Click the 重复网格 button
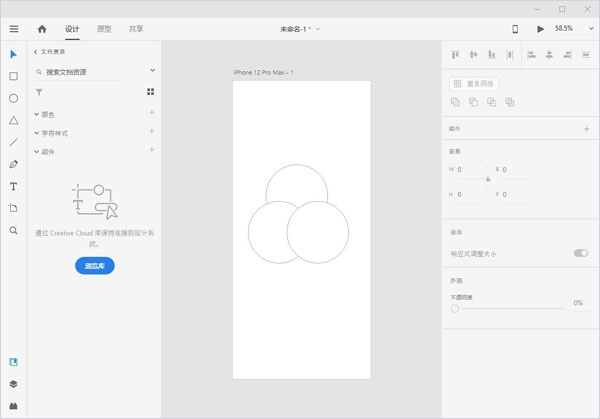 pos(474,84)
